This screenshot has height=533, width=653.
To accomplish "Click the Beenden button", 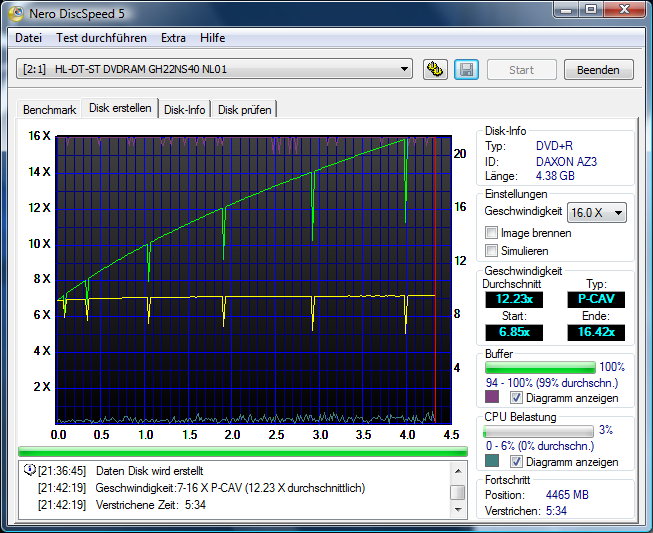I will 598,70.
